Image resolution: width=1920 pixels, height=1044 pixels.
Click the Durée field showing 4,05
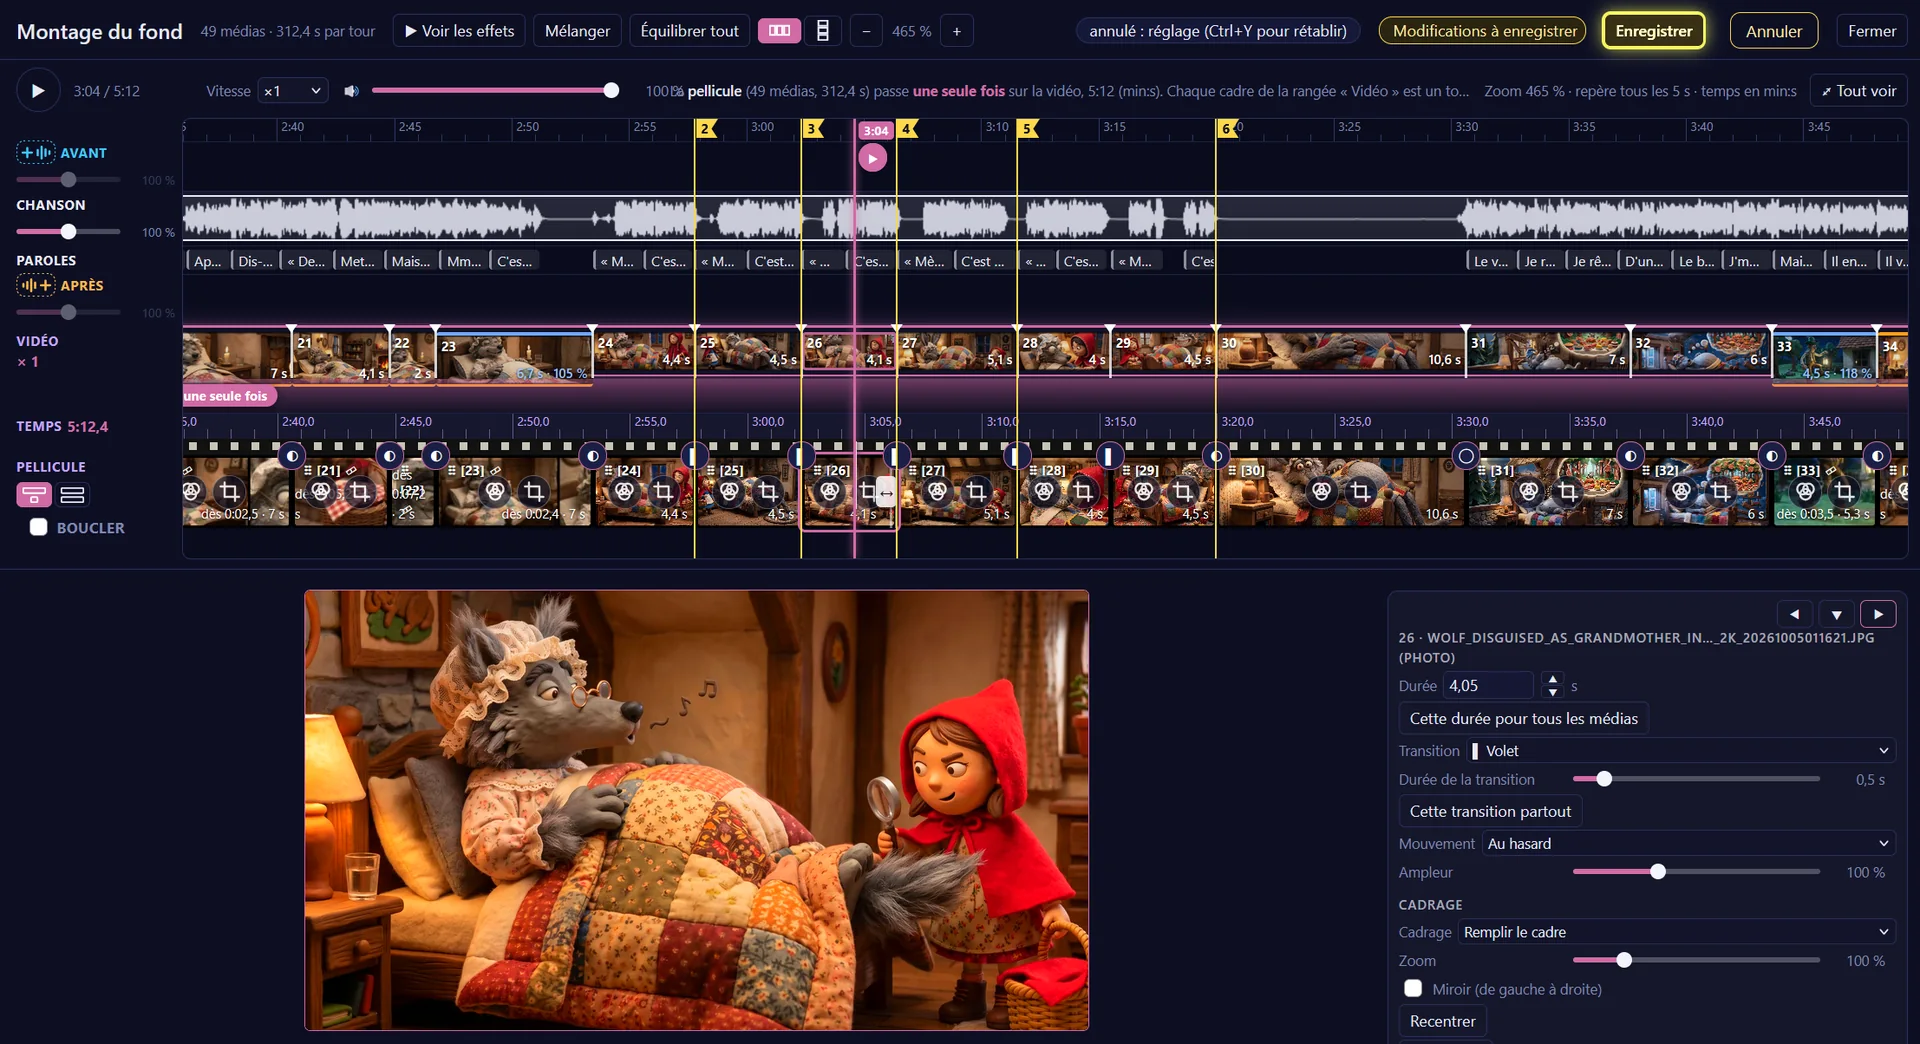[1488, 685]
